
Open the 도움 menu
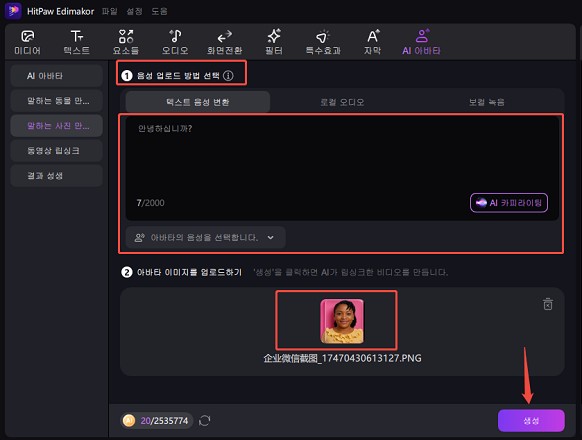click(159, 12)
